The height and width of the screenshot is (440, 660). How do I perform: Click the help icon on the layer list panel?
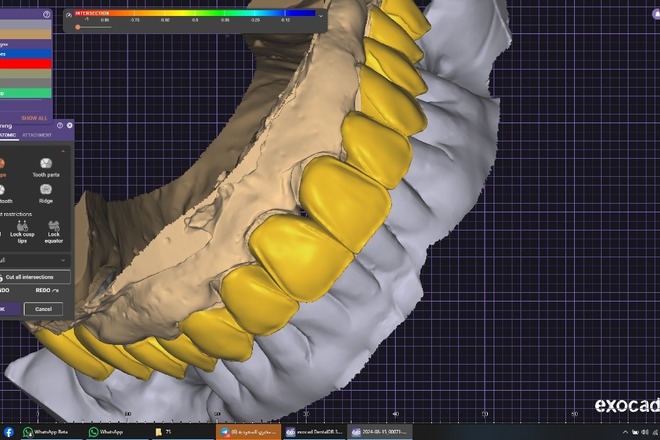click(48, 15)
